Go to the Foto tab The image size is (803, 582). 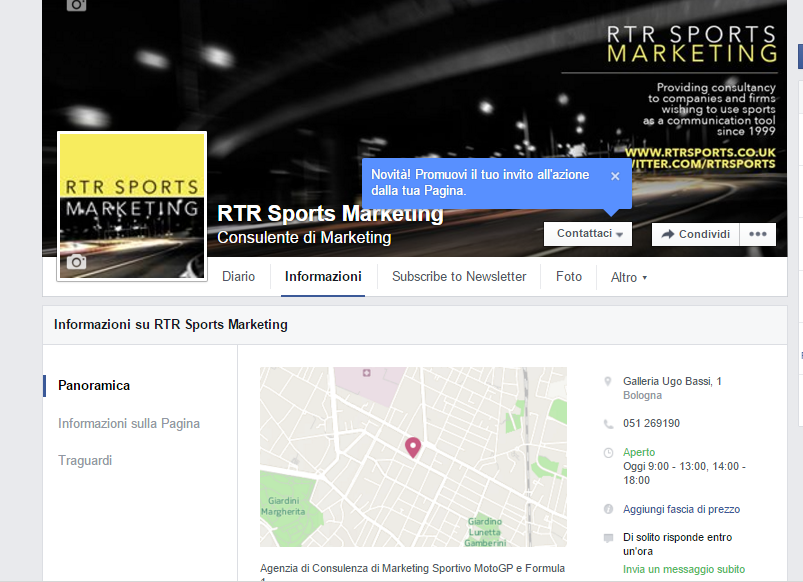(569, 277)
